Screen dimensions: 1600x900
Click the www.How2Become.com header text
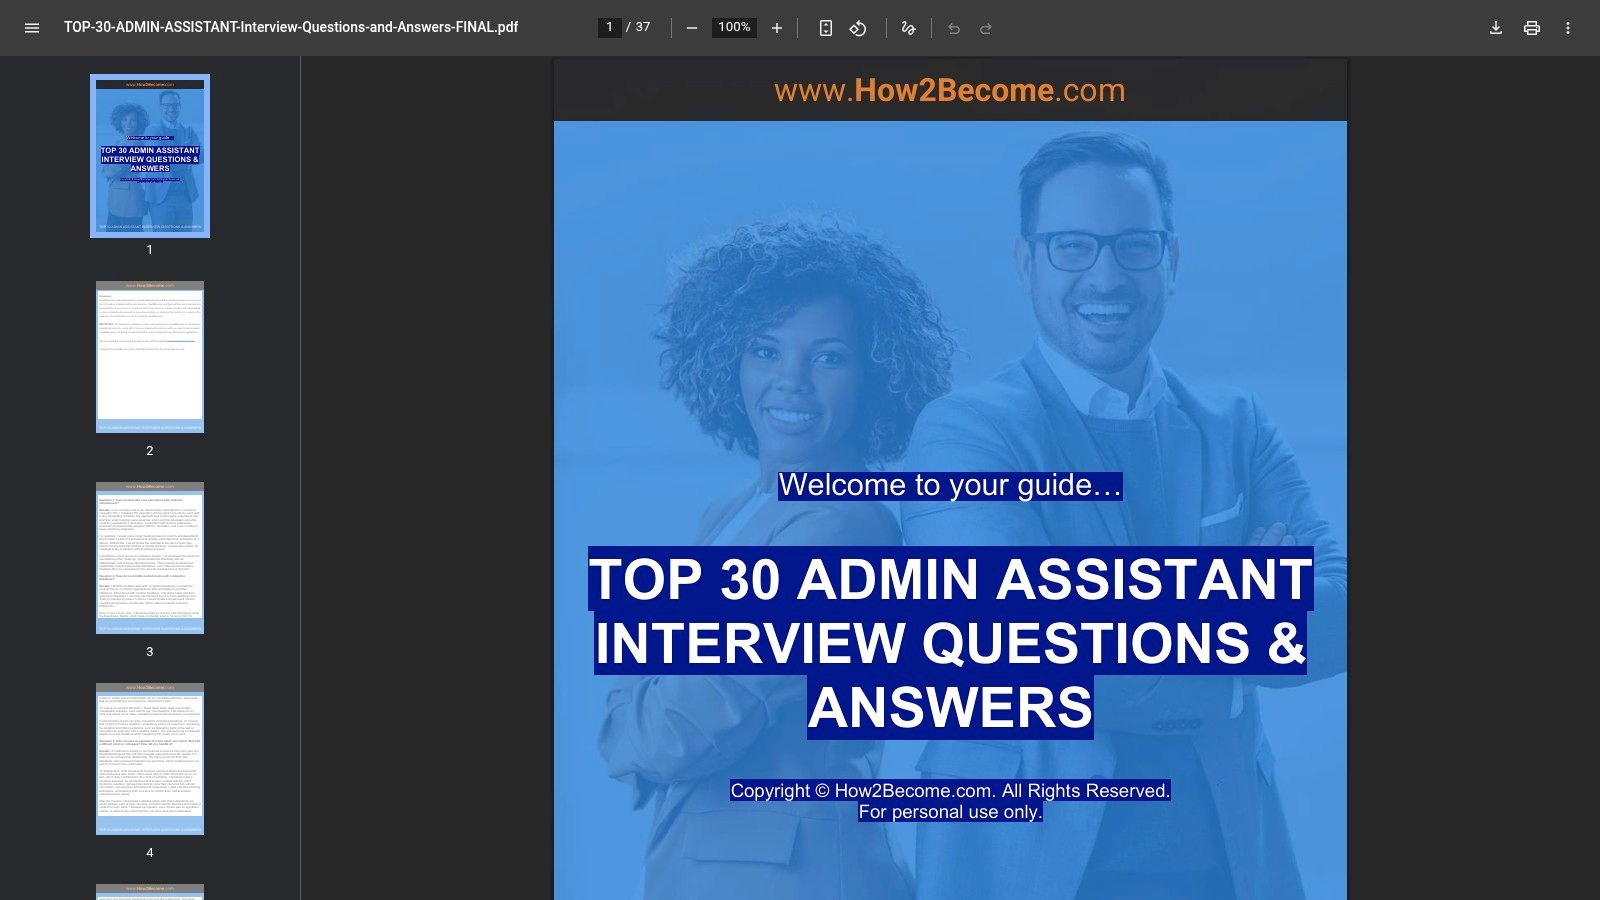tap(950, 90)
